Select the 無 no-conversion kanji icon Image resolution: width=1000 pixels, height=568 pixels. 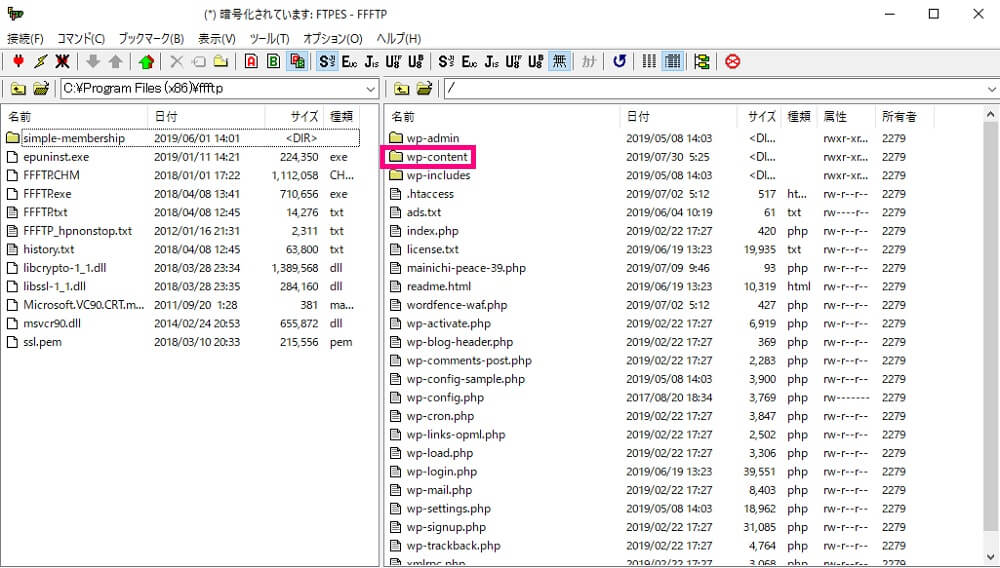[x=559, y=61]
